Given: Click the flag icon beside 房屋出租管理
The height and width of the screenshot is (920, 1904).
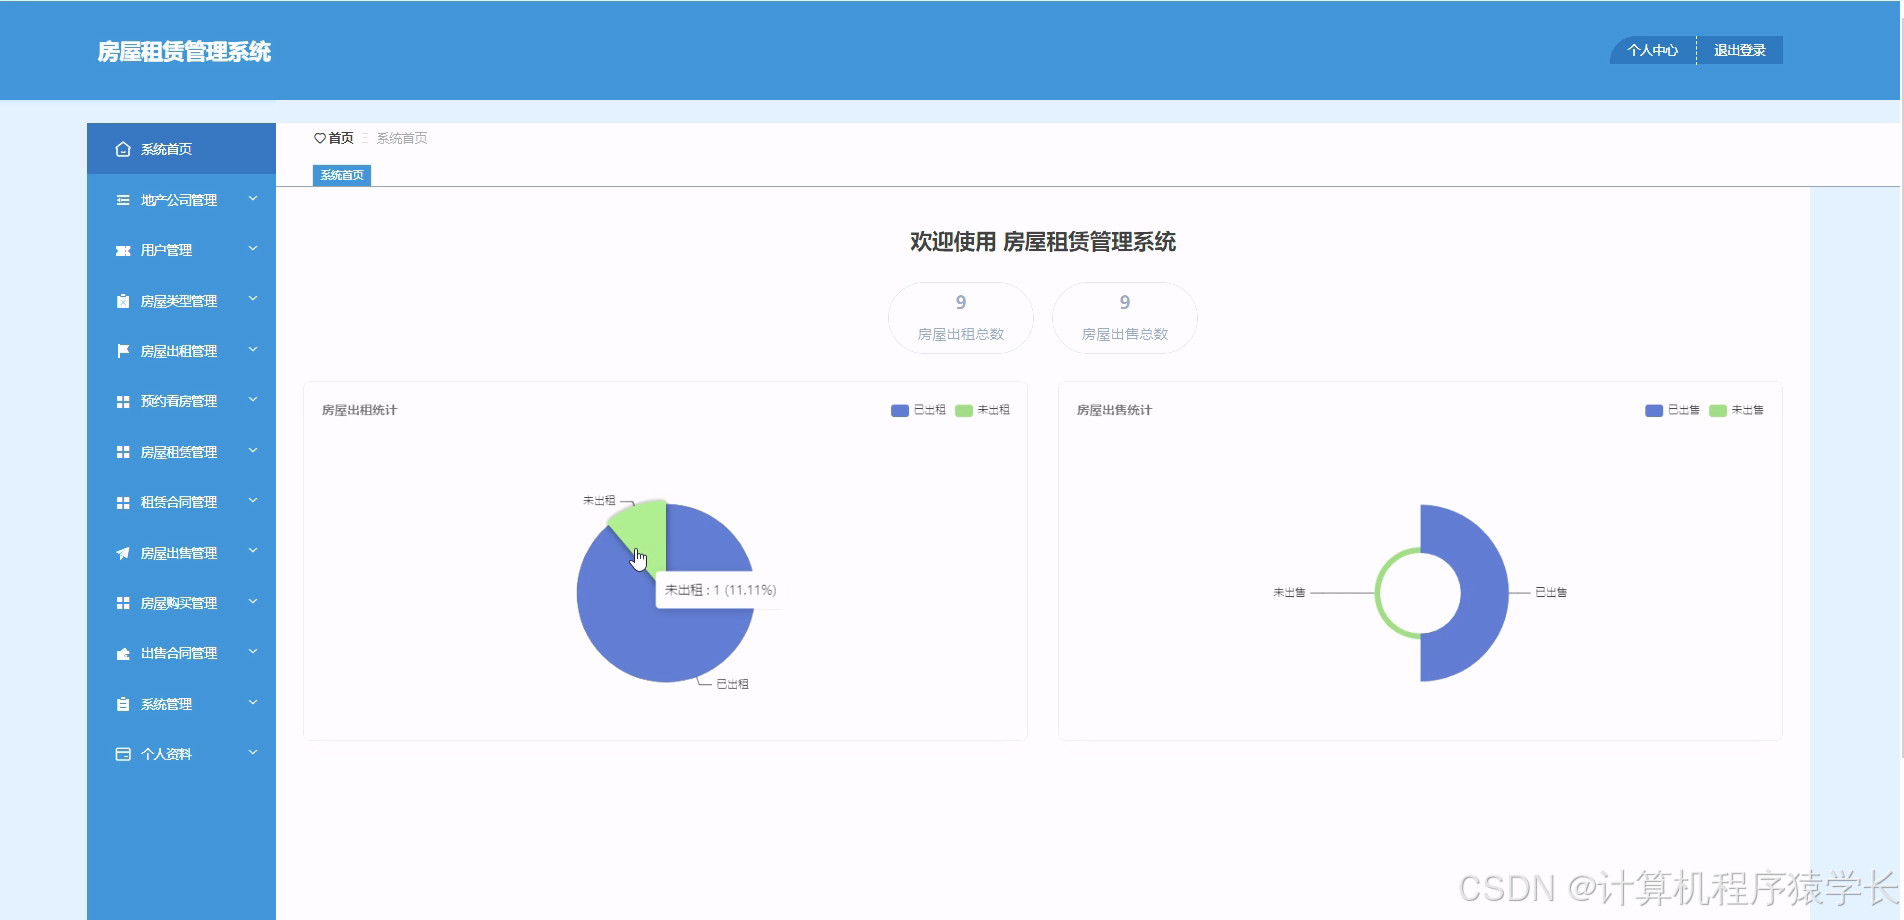Looking at the screenshot, I should coord(123,351).
